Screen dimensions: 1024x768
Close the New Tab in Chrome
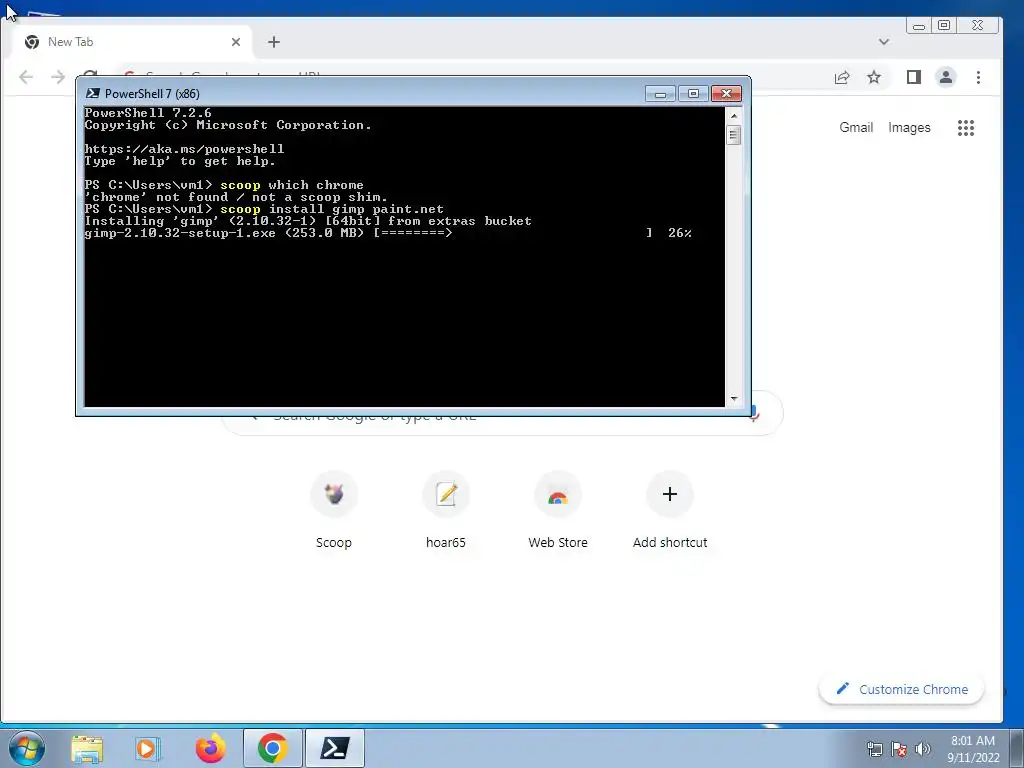pos(236,42)
